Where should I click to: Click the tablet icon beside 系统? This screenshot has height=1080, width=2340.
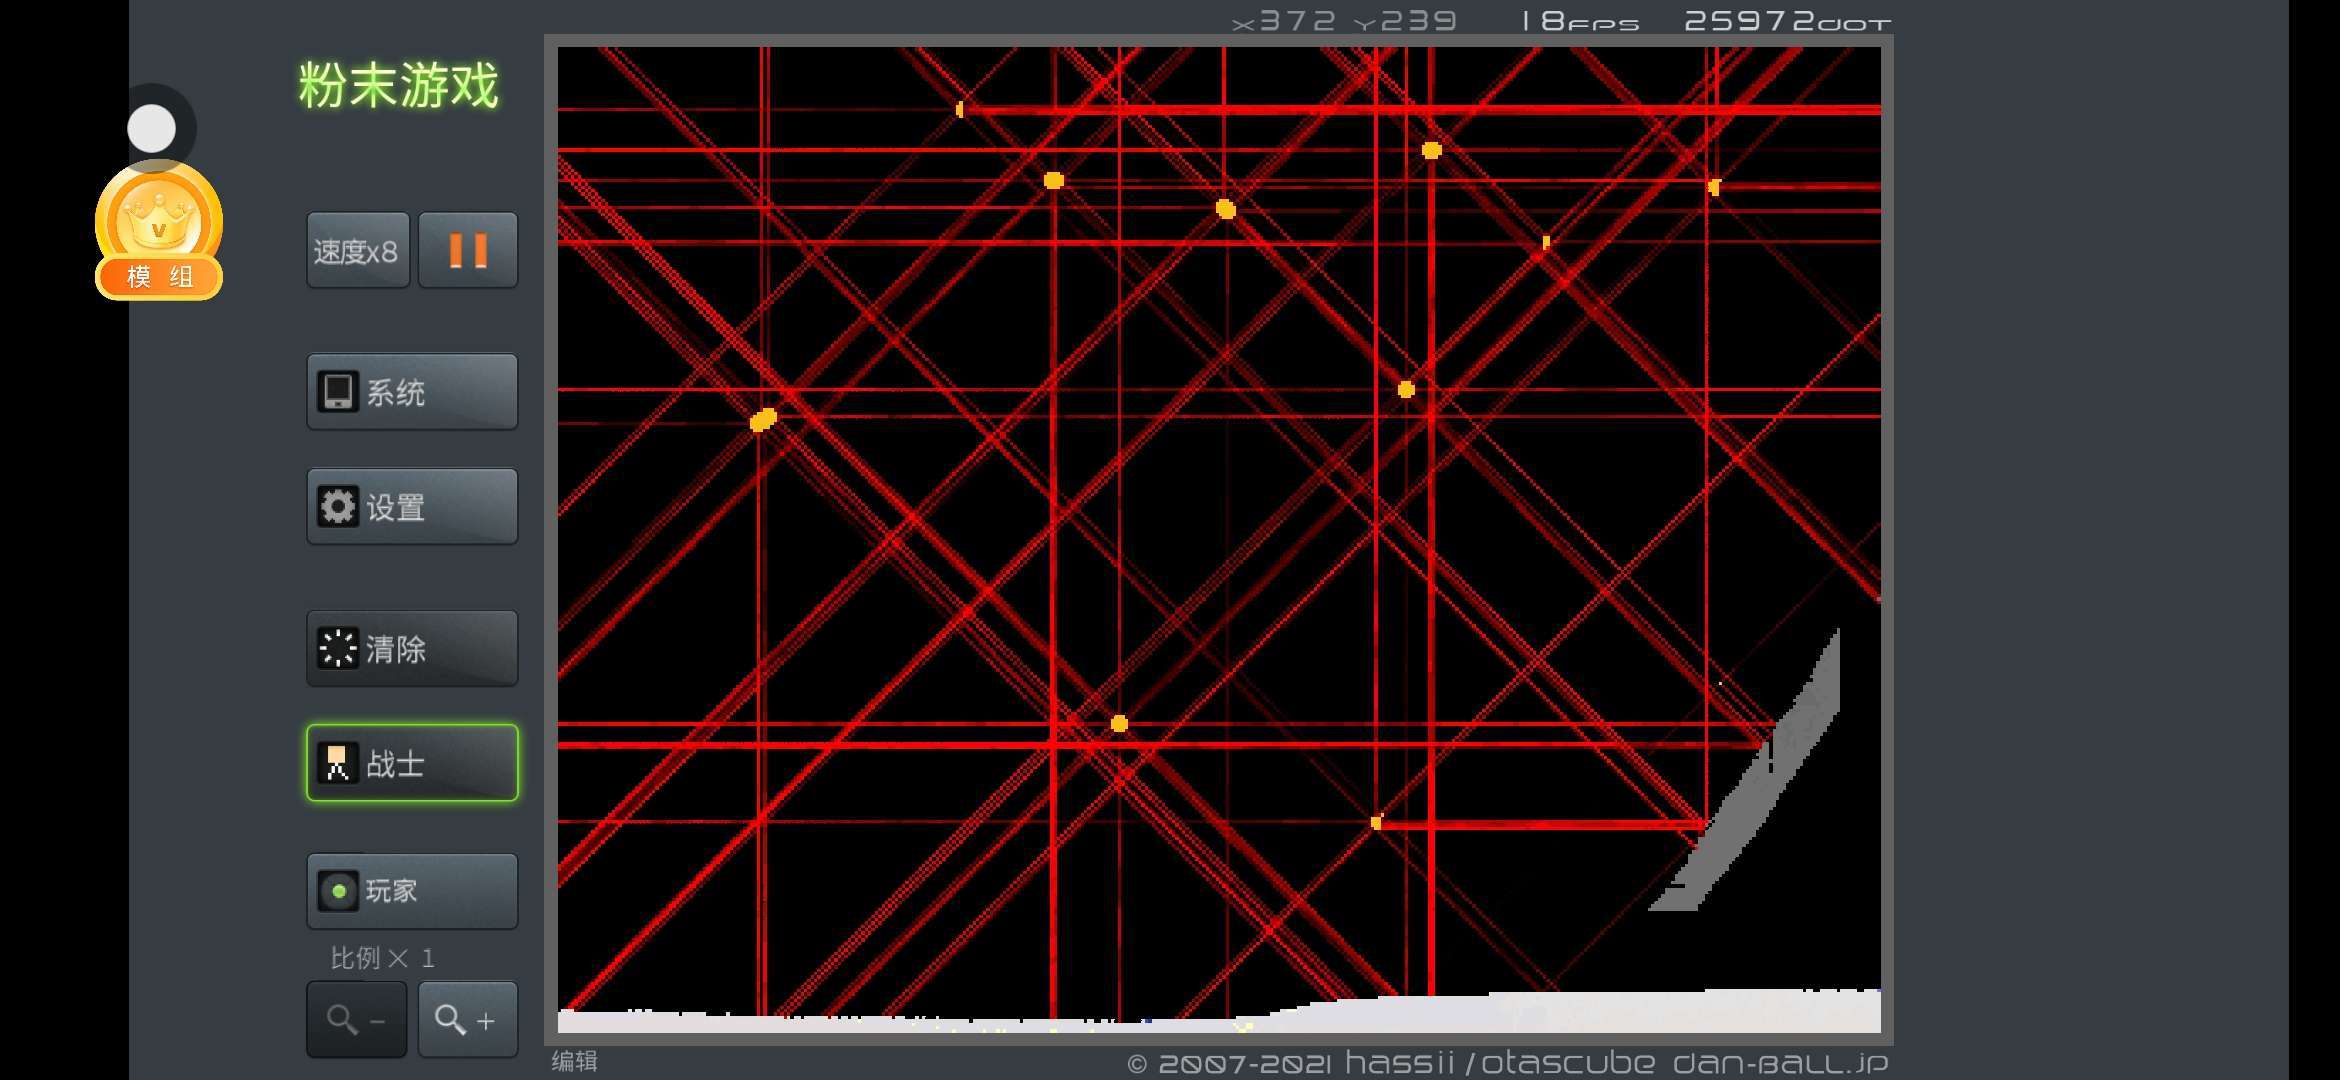(338, 391)
